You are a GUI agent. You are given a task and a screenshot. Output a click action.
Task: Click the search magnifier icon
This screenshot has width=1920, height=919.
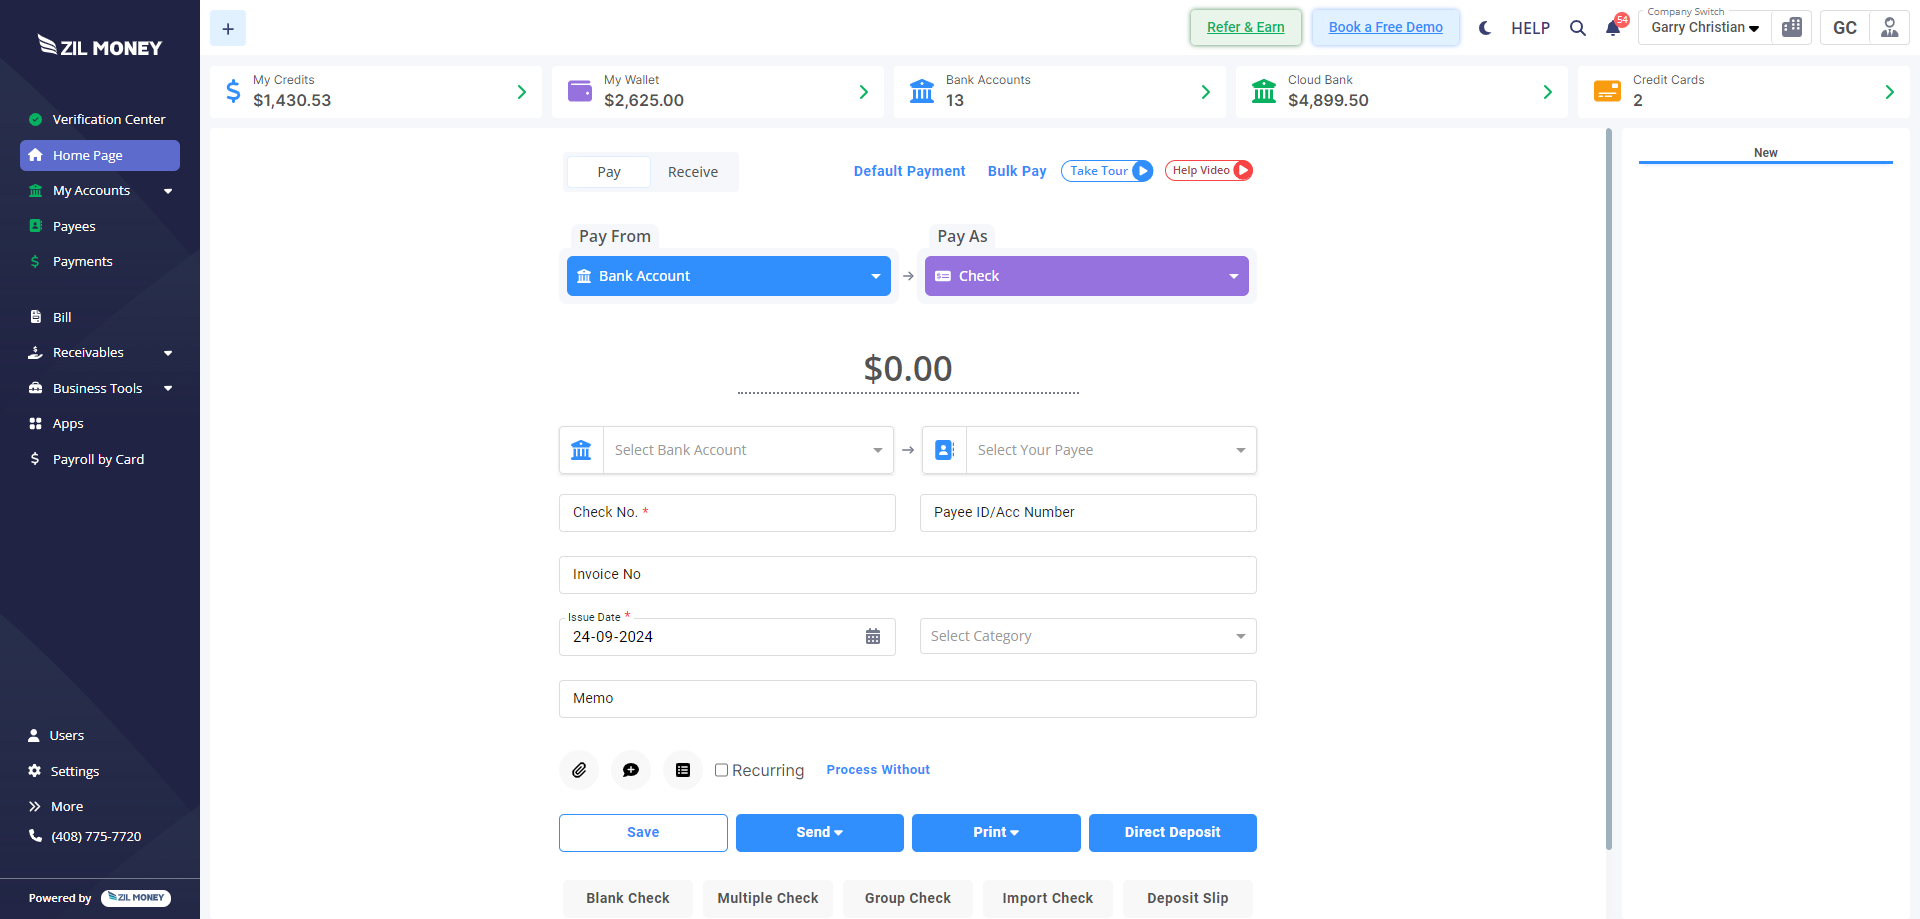1578,28
